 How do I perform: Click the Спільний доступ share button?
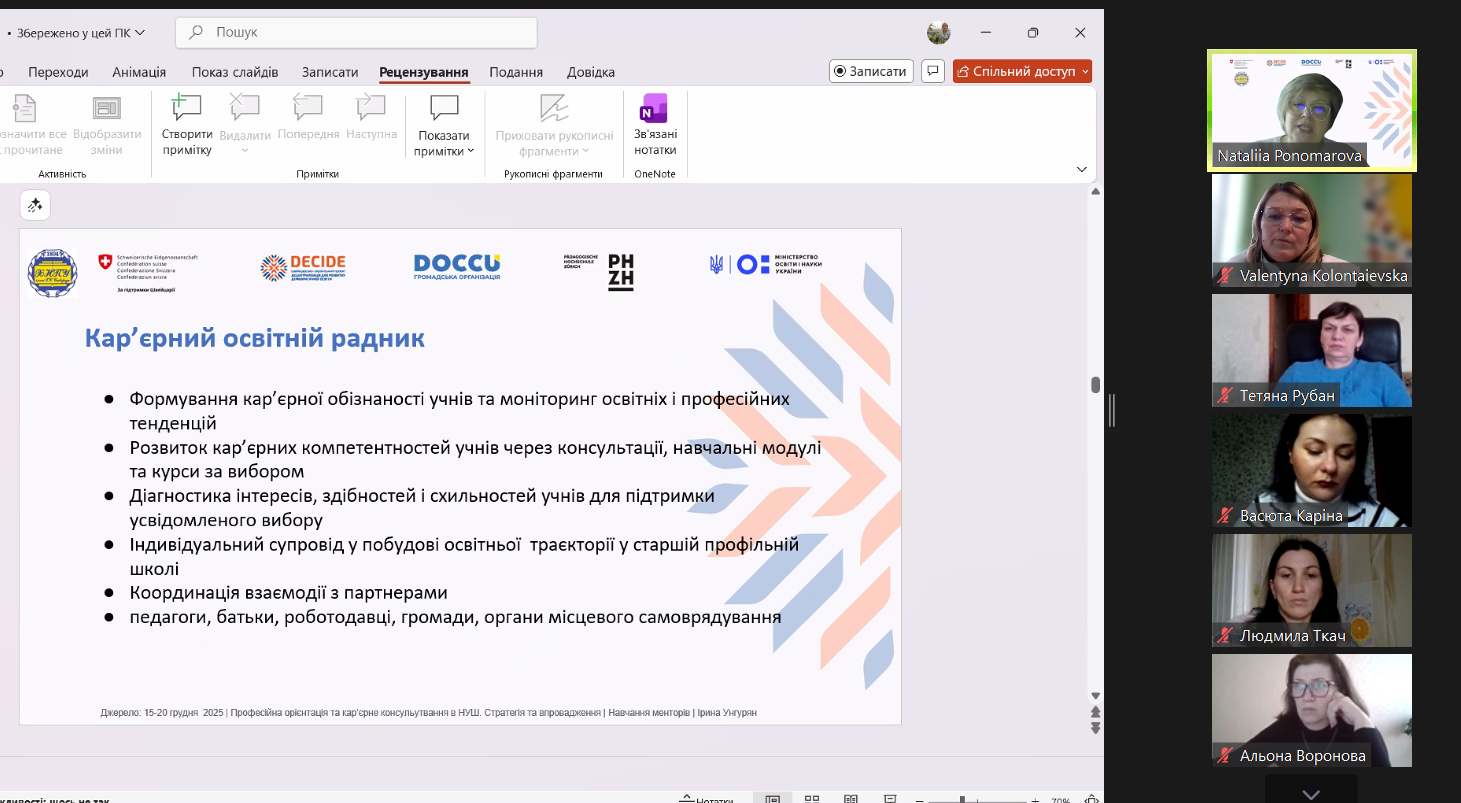[x=1021, y=71]
